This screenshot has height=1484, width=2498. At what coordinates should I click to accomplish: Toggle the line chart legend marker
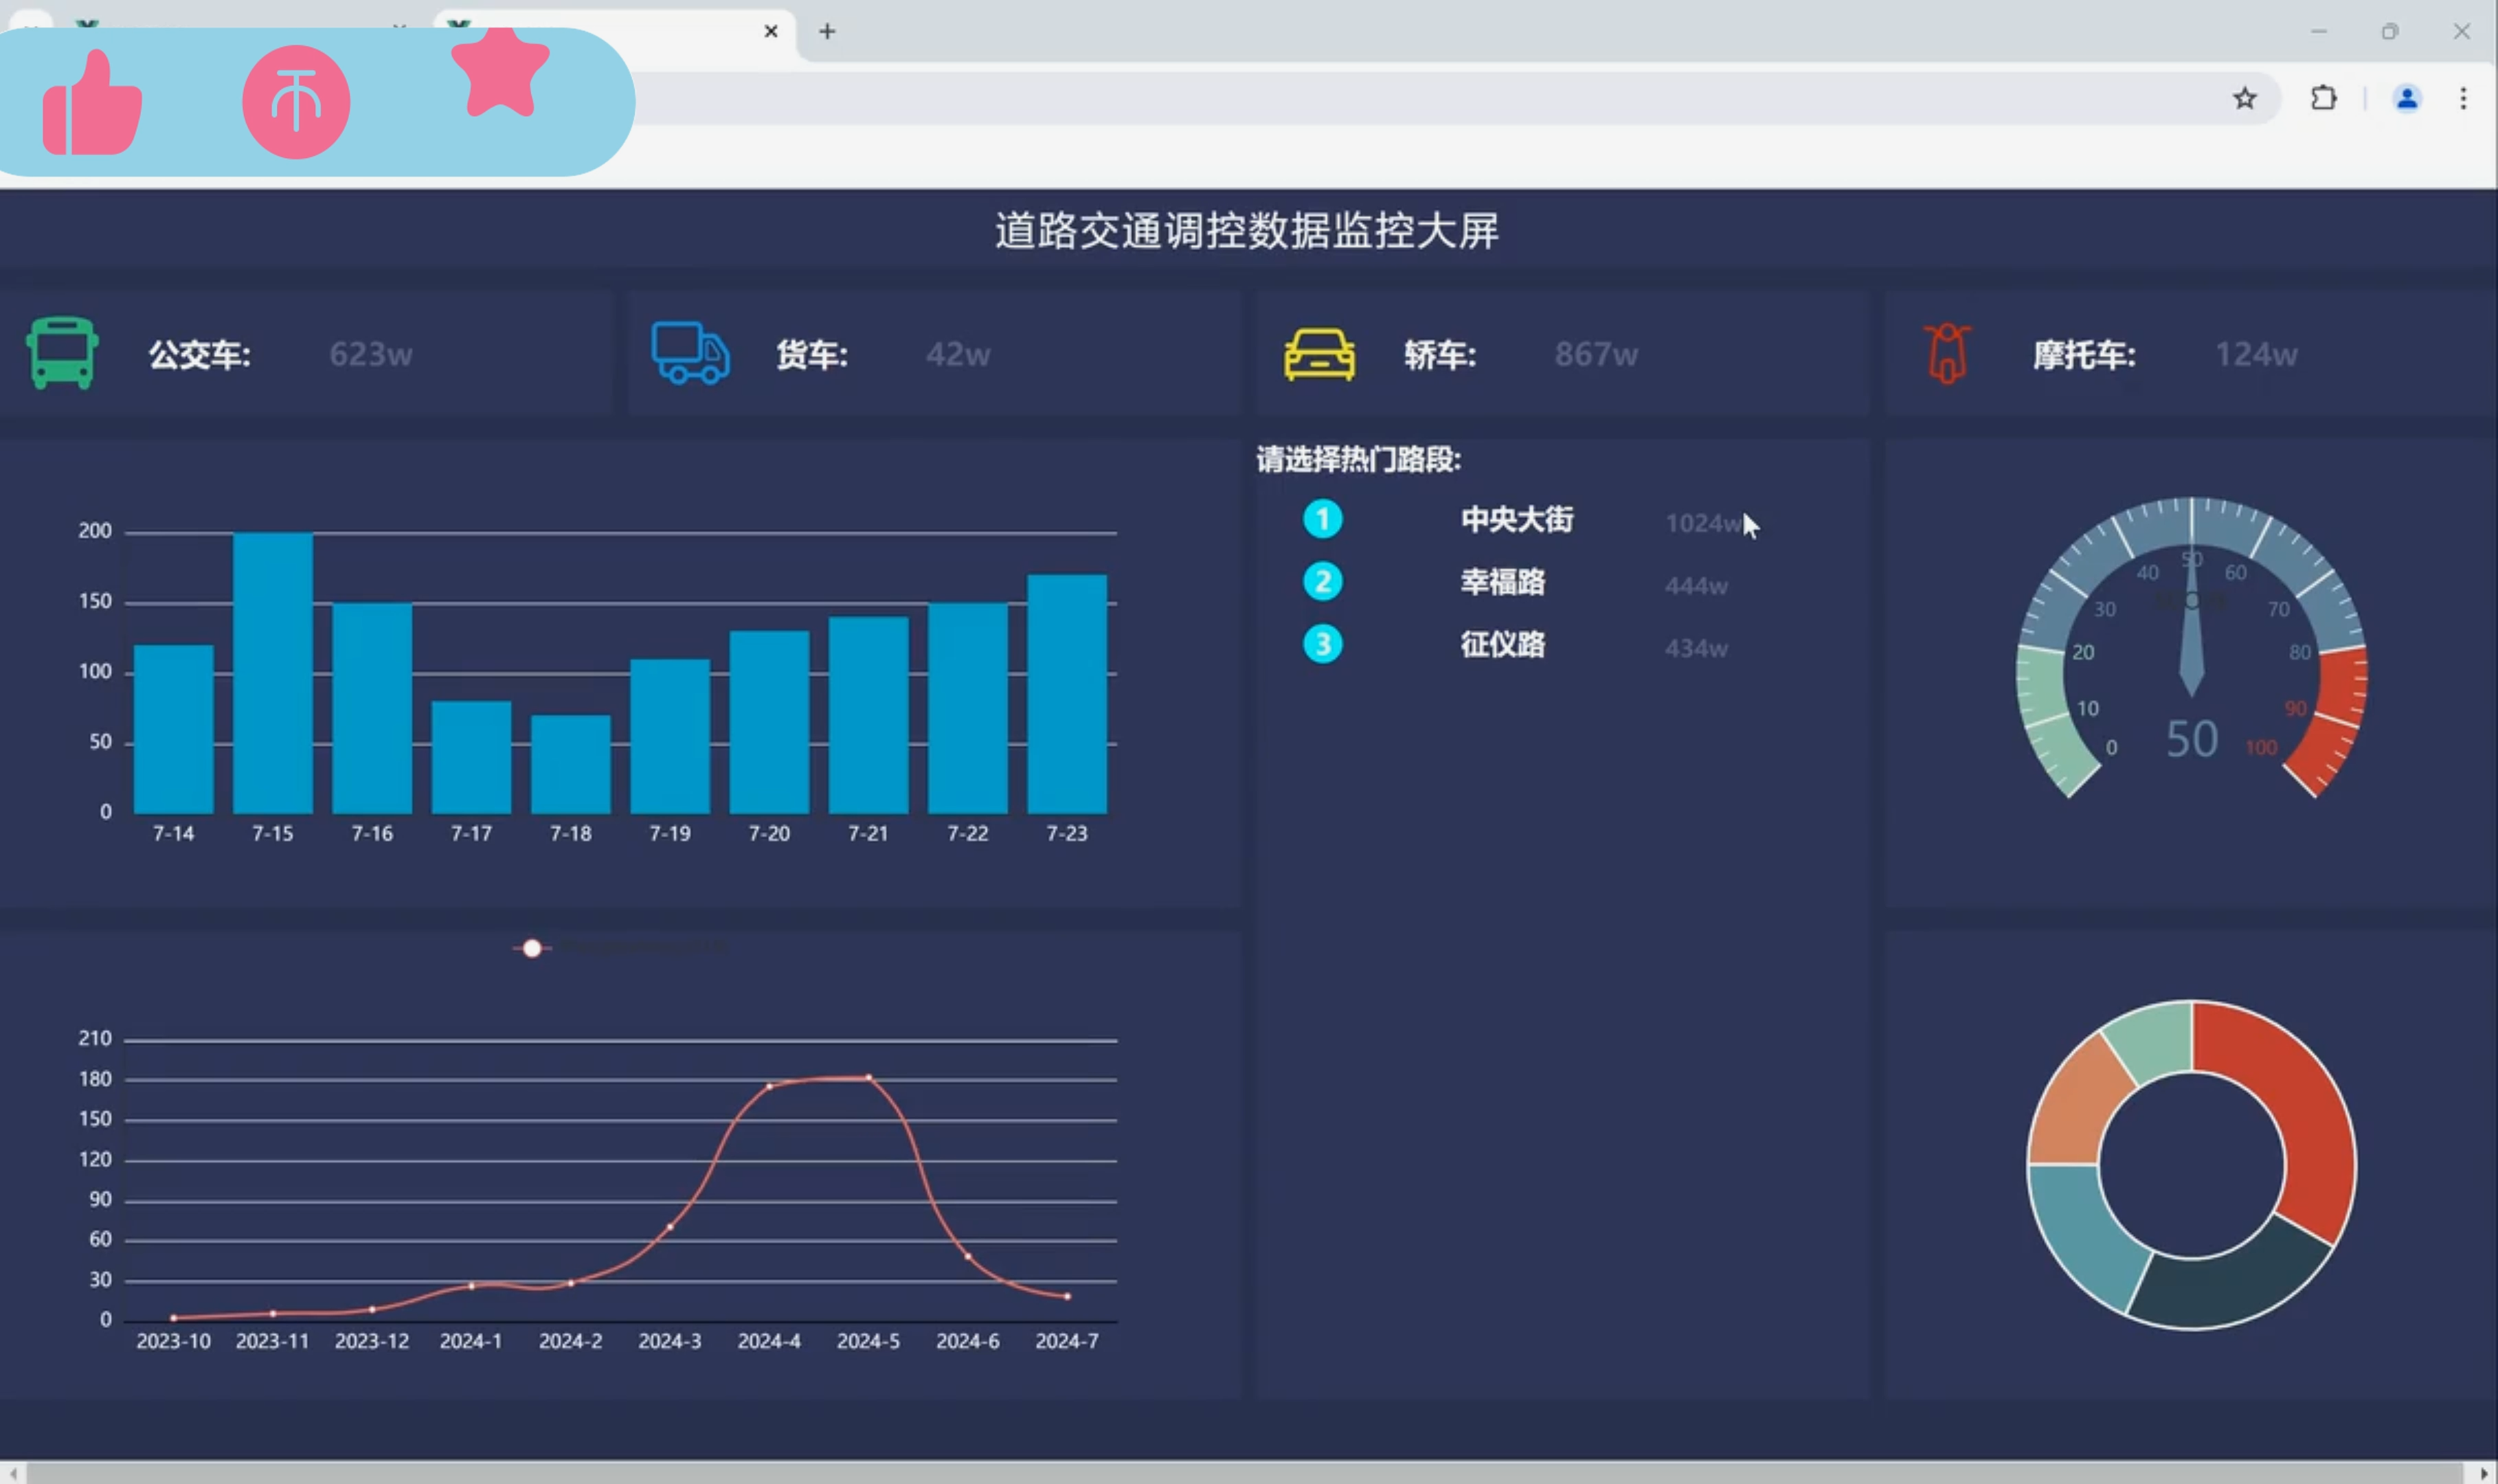[x=532, y=948]
